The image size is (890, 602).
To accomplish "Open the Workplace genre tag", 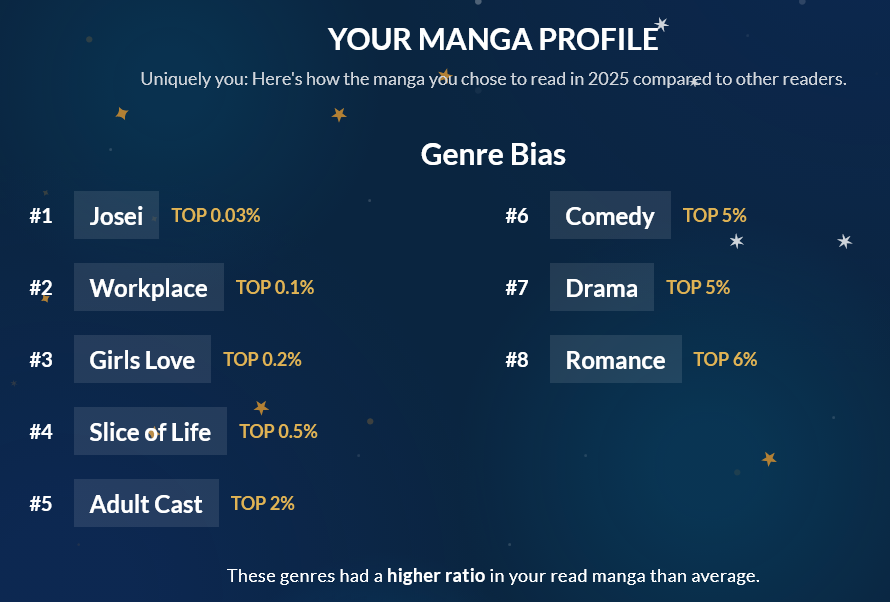I will (148, 288).
